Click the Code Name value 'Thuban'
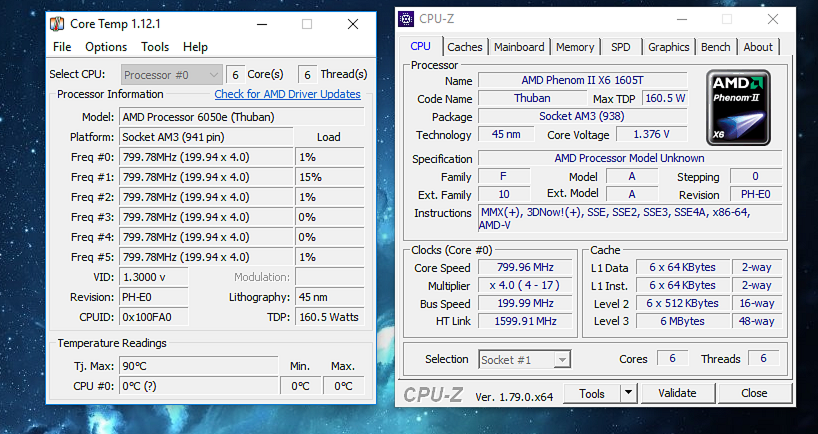The height and width of the screenshot is (434, 818). 532,98
